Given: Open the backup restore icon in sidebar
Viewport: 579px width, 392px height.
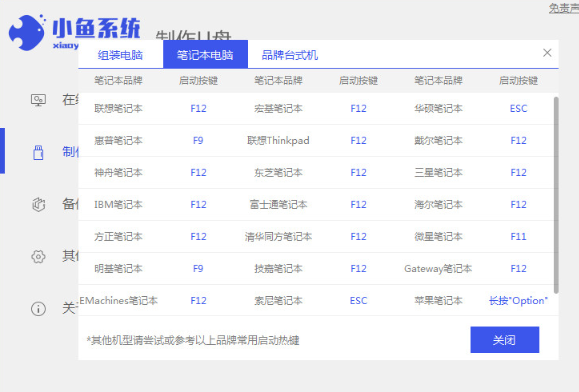Looking at the screenshot, I should pos(38,204).
